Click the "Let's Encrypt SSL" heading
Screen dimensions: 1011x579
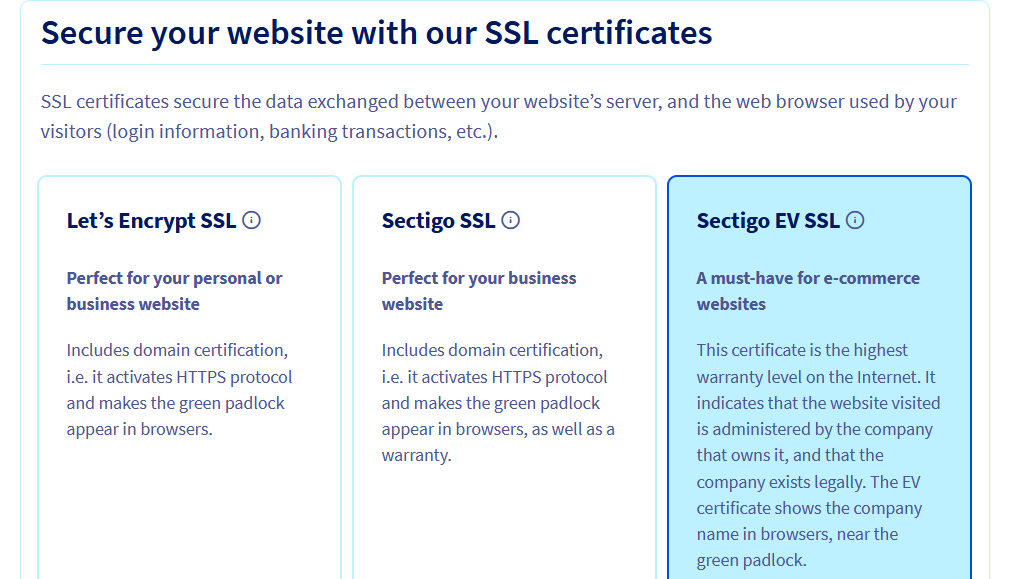pos(152,220)
